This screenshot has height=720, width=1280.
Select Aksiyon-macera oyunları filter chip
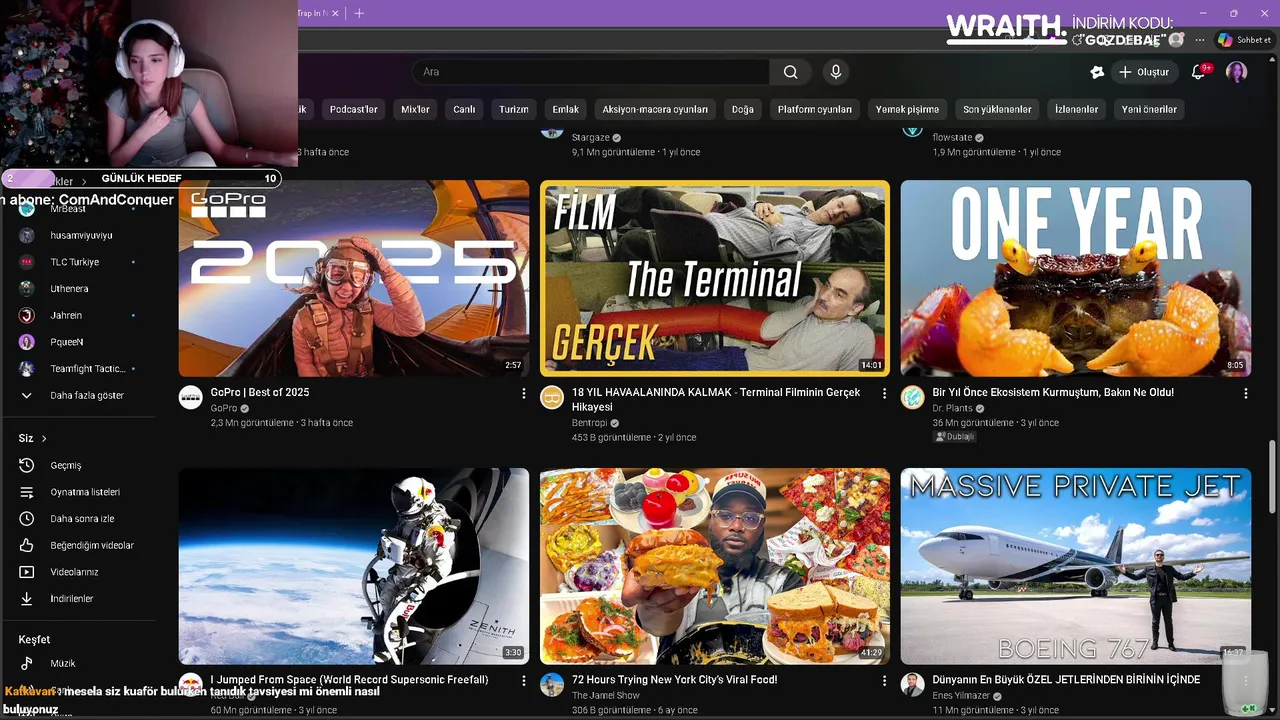pos(655,109)
